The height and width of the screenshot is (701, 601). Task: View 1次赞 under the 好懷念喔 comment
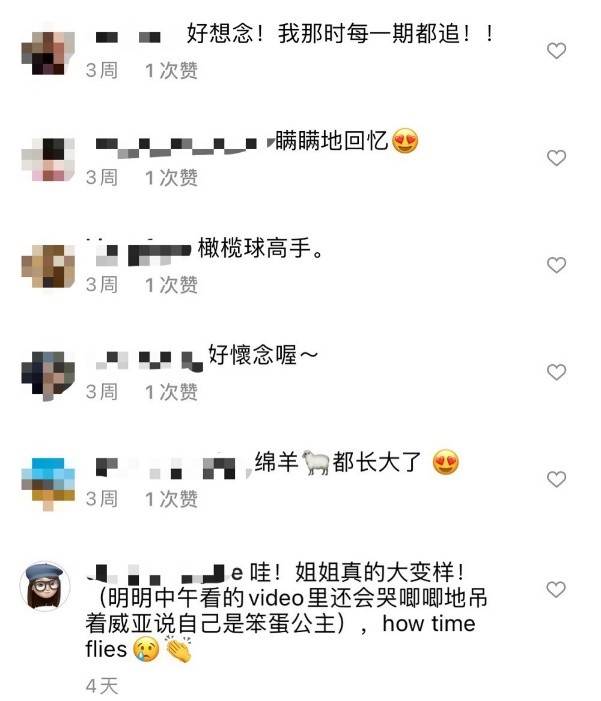pyautogui.click(x=171, y=392)
